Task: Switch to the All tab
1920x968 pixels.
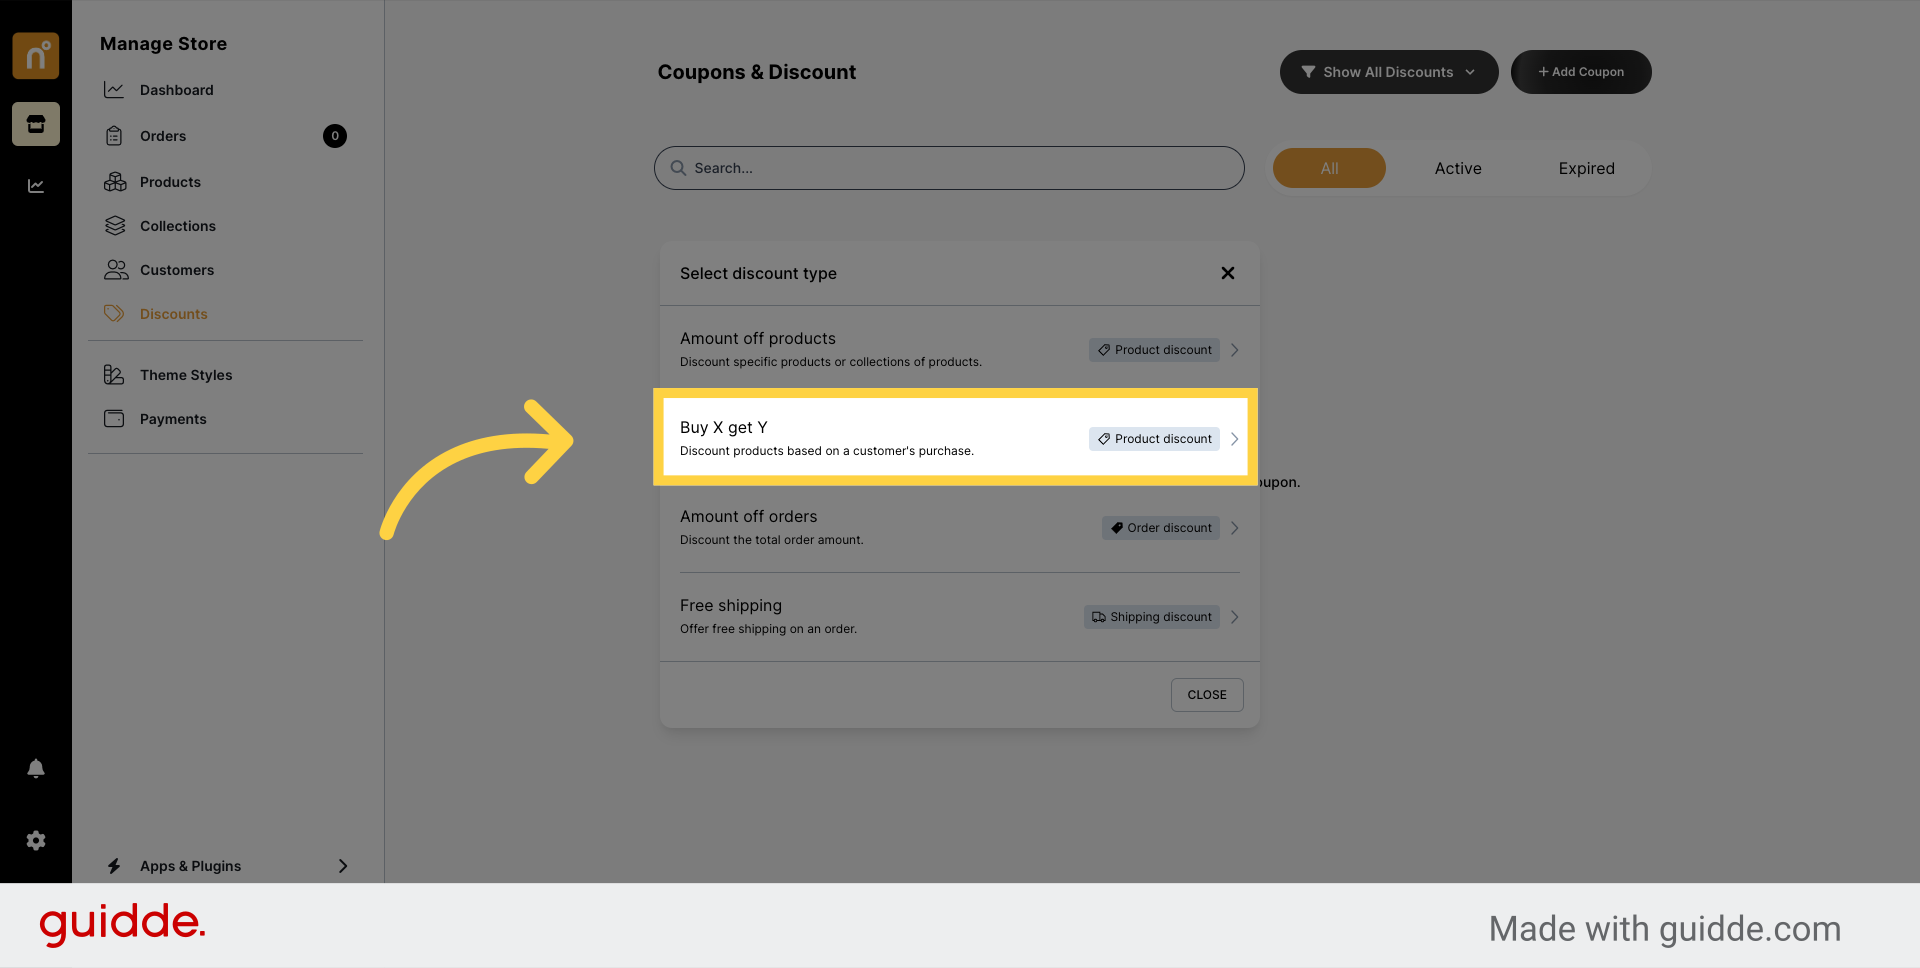Action: click(x=1329, y=168)
